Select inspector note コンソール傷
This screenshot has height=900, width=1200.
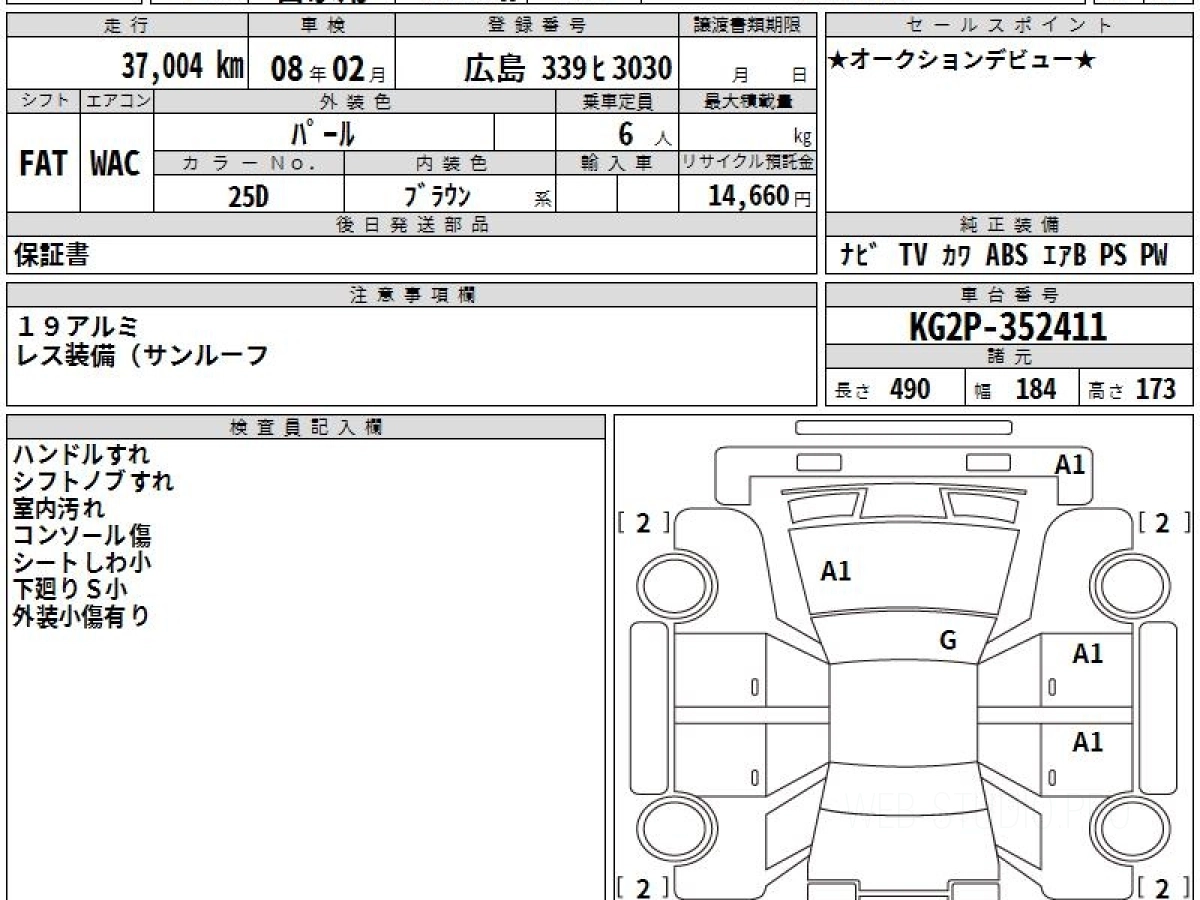[82, 535]
